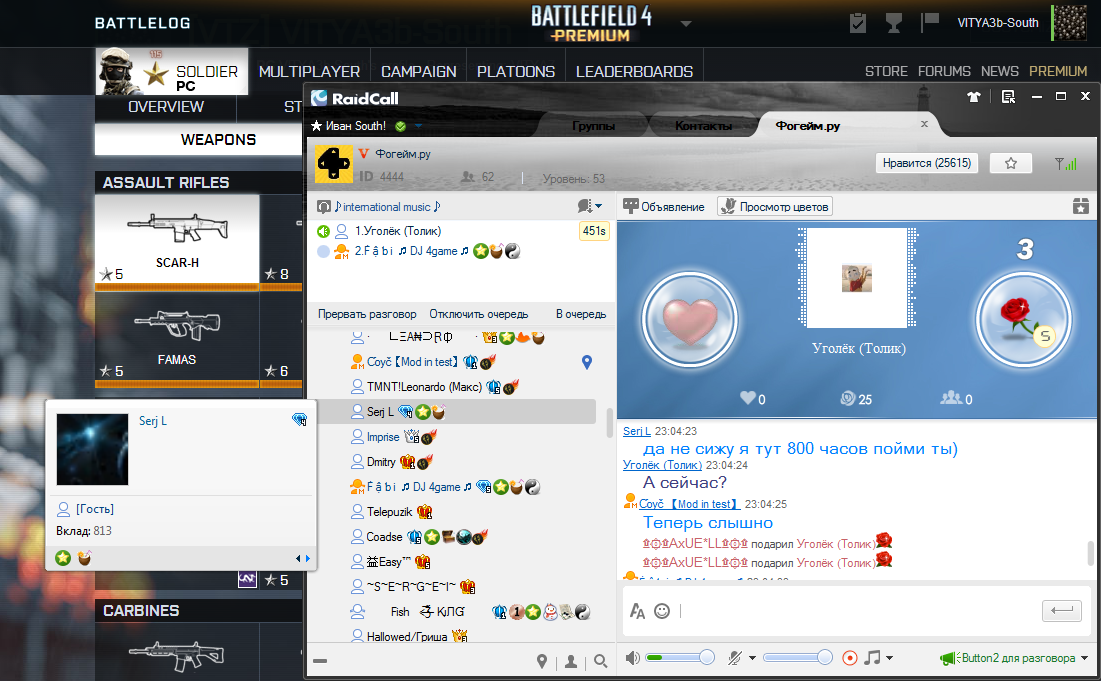This screenshot has height=681, width=1101.
Task: Open the emoji smiley picker
Action: [662, 611]
